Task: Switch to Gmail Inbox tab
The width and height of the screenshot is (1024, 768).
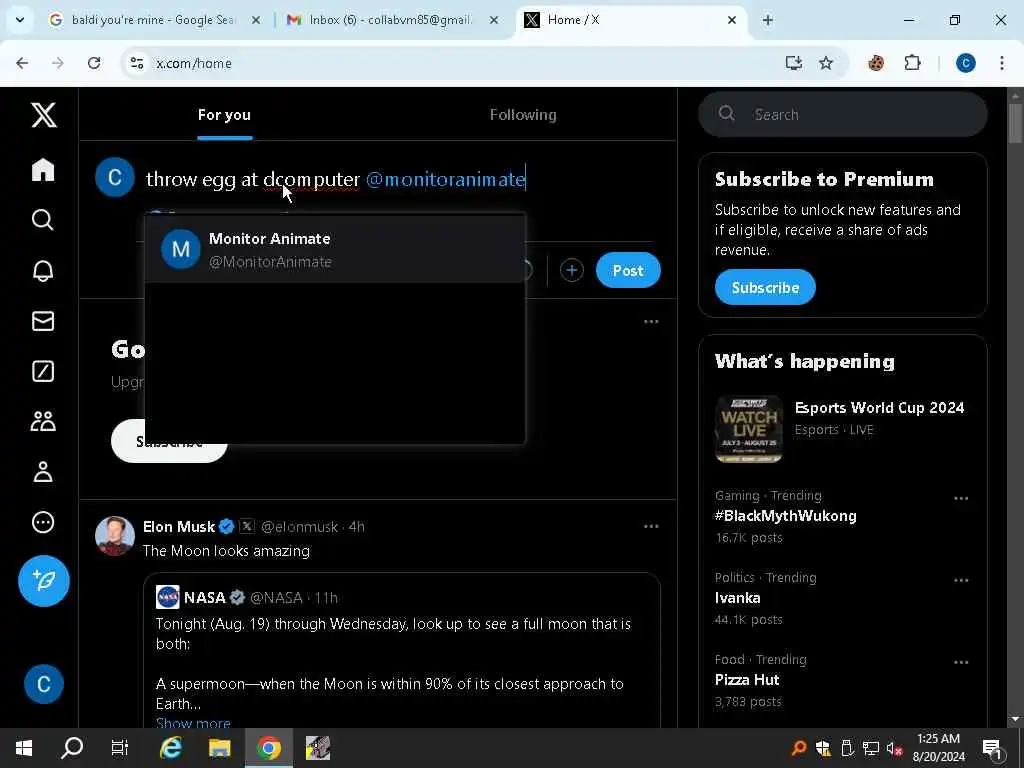Action: coord(390,20)
